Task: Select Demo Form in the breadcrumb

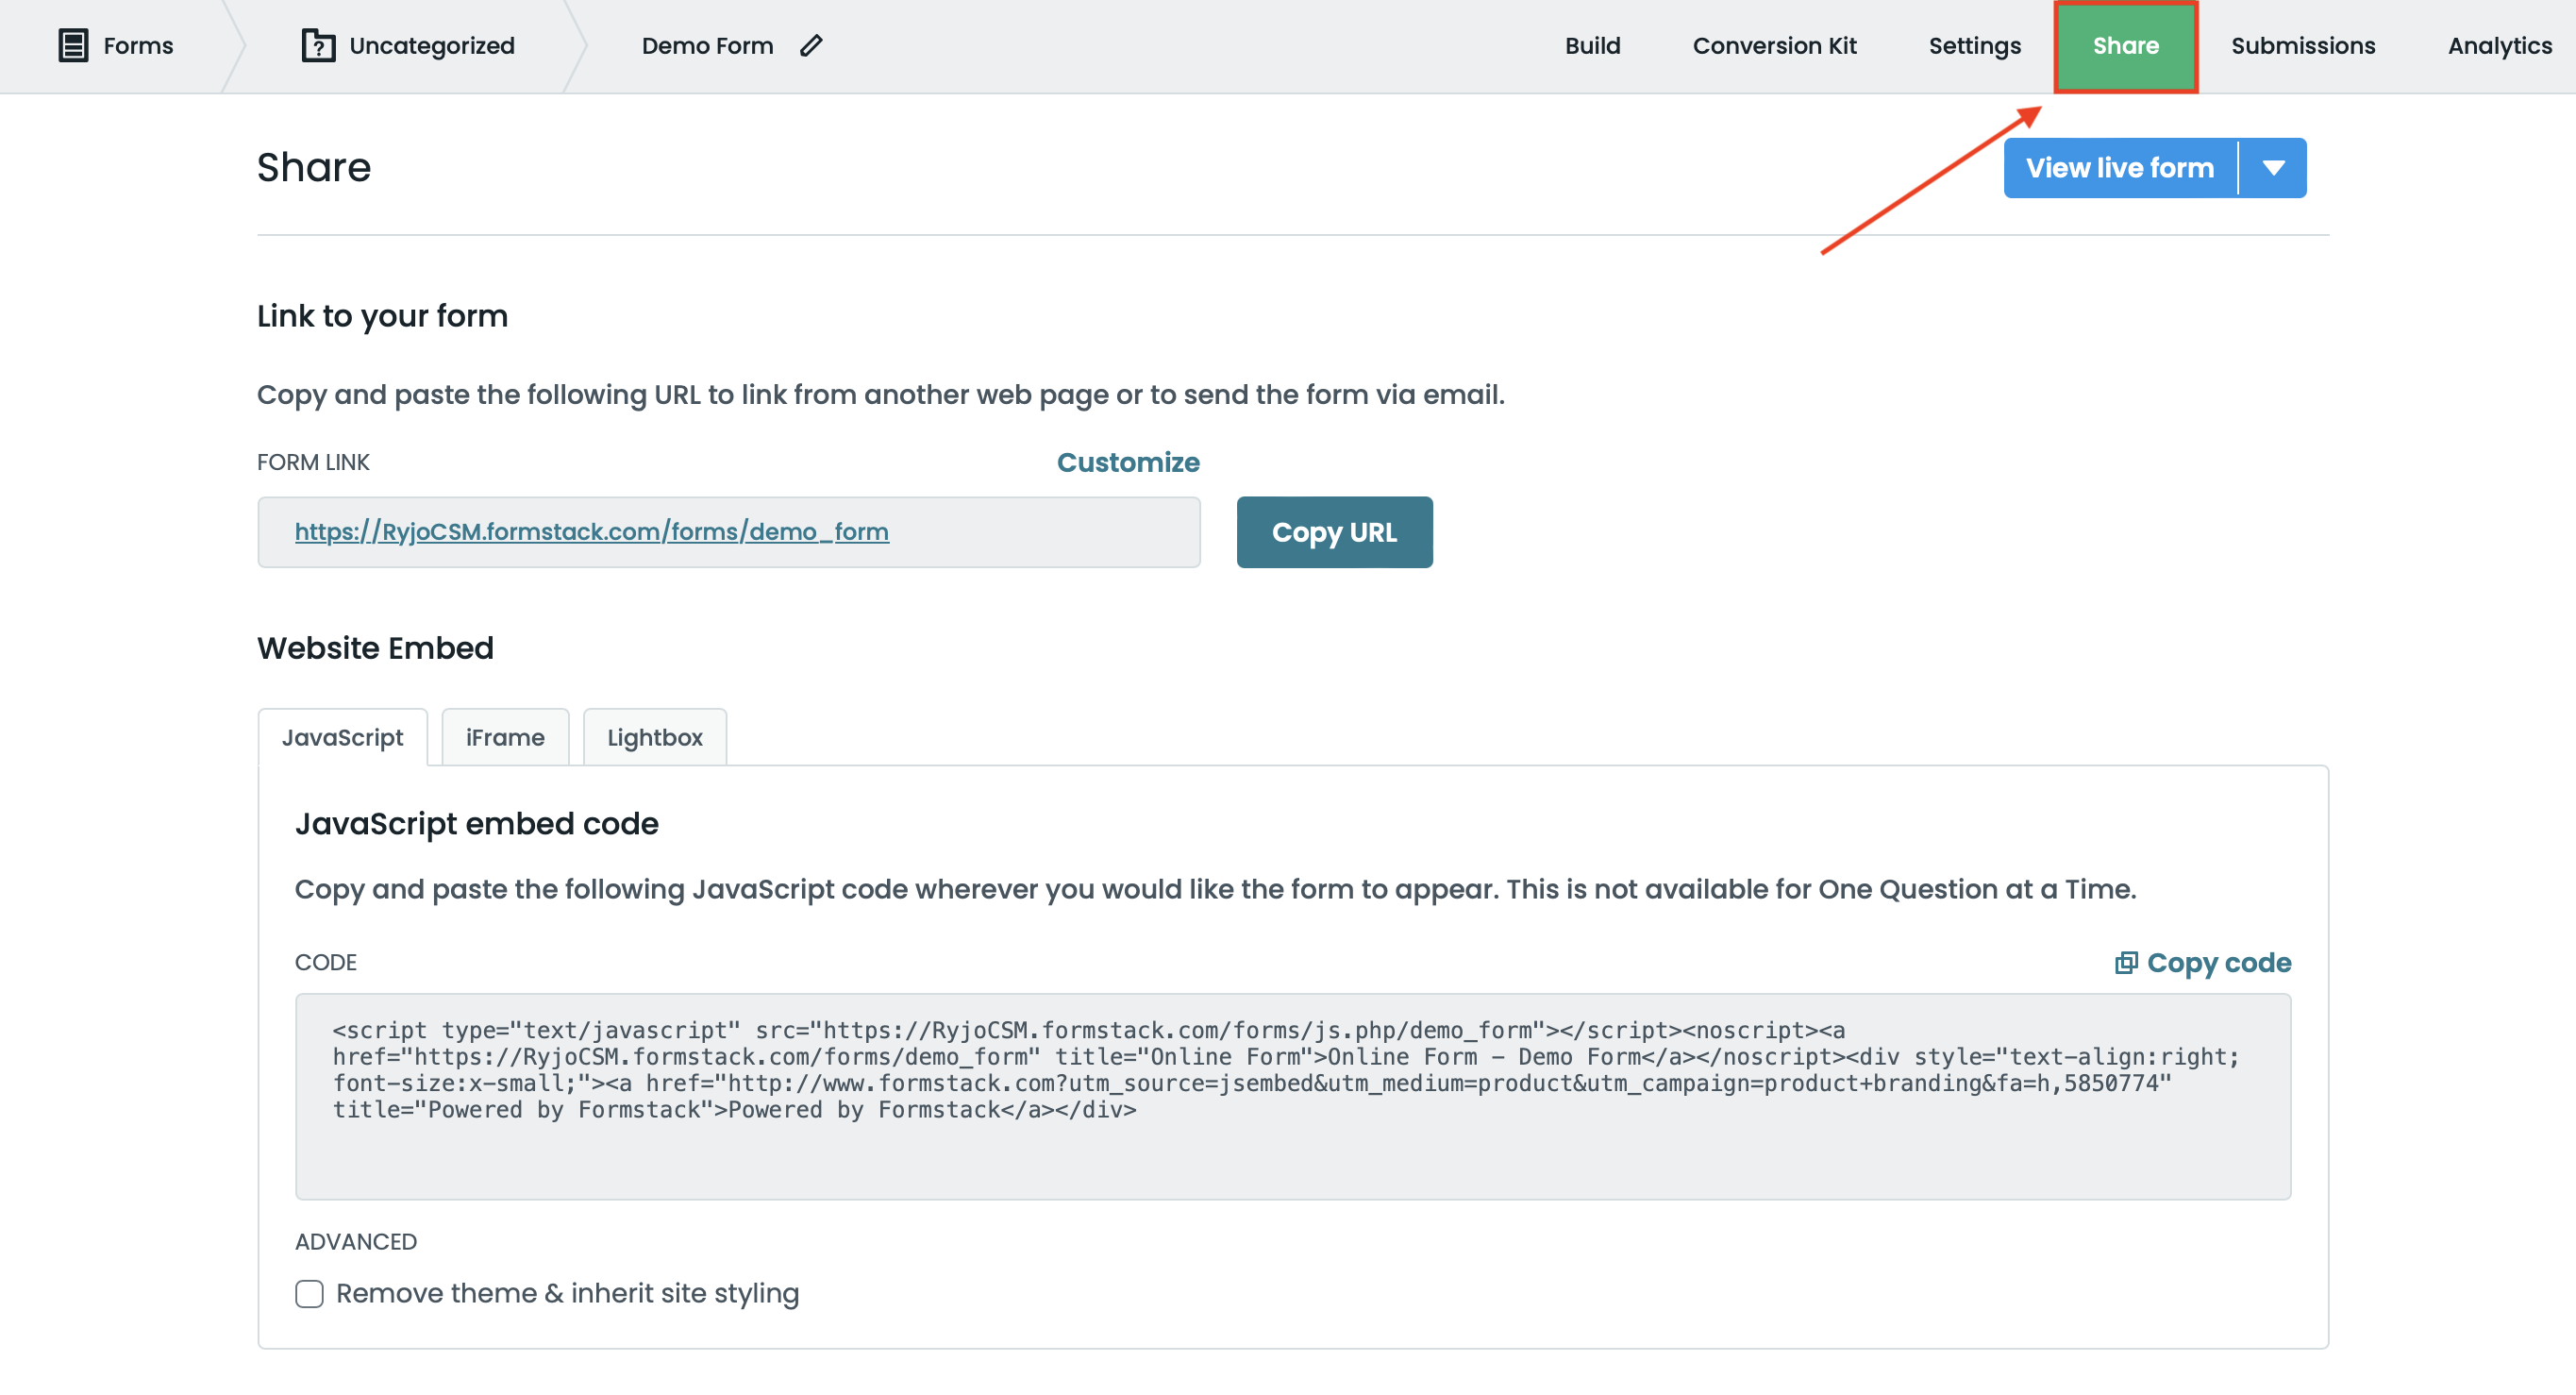Action: point(708,45)
